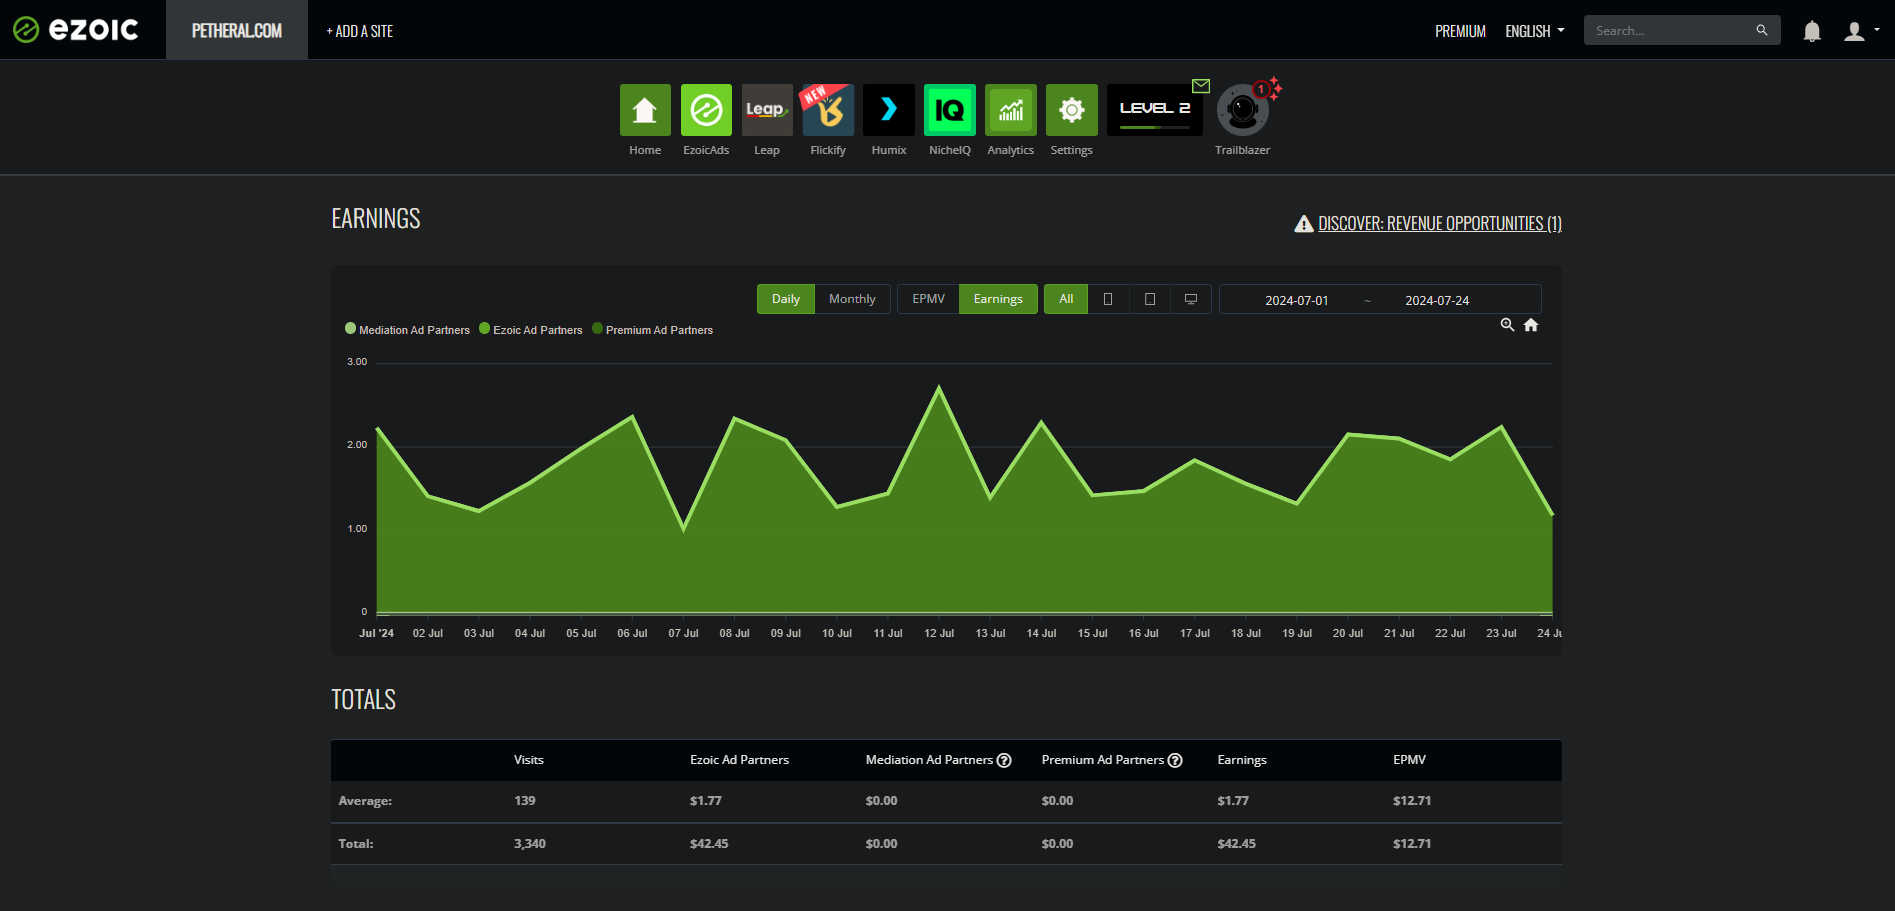Viewport: 1895px width, 911px height.
Task: Reset chart with the home icon
Action: point(1531,325)
